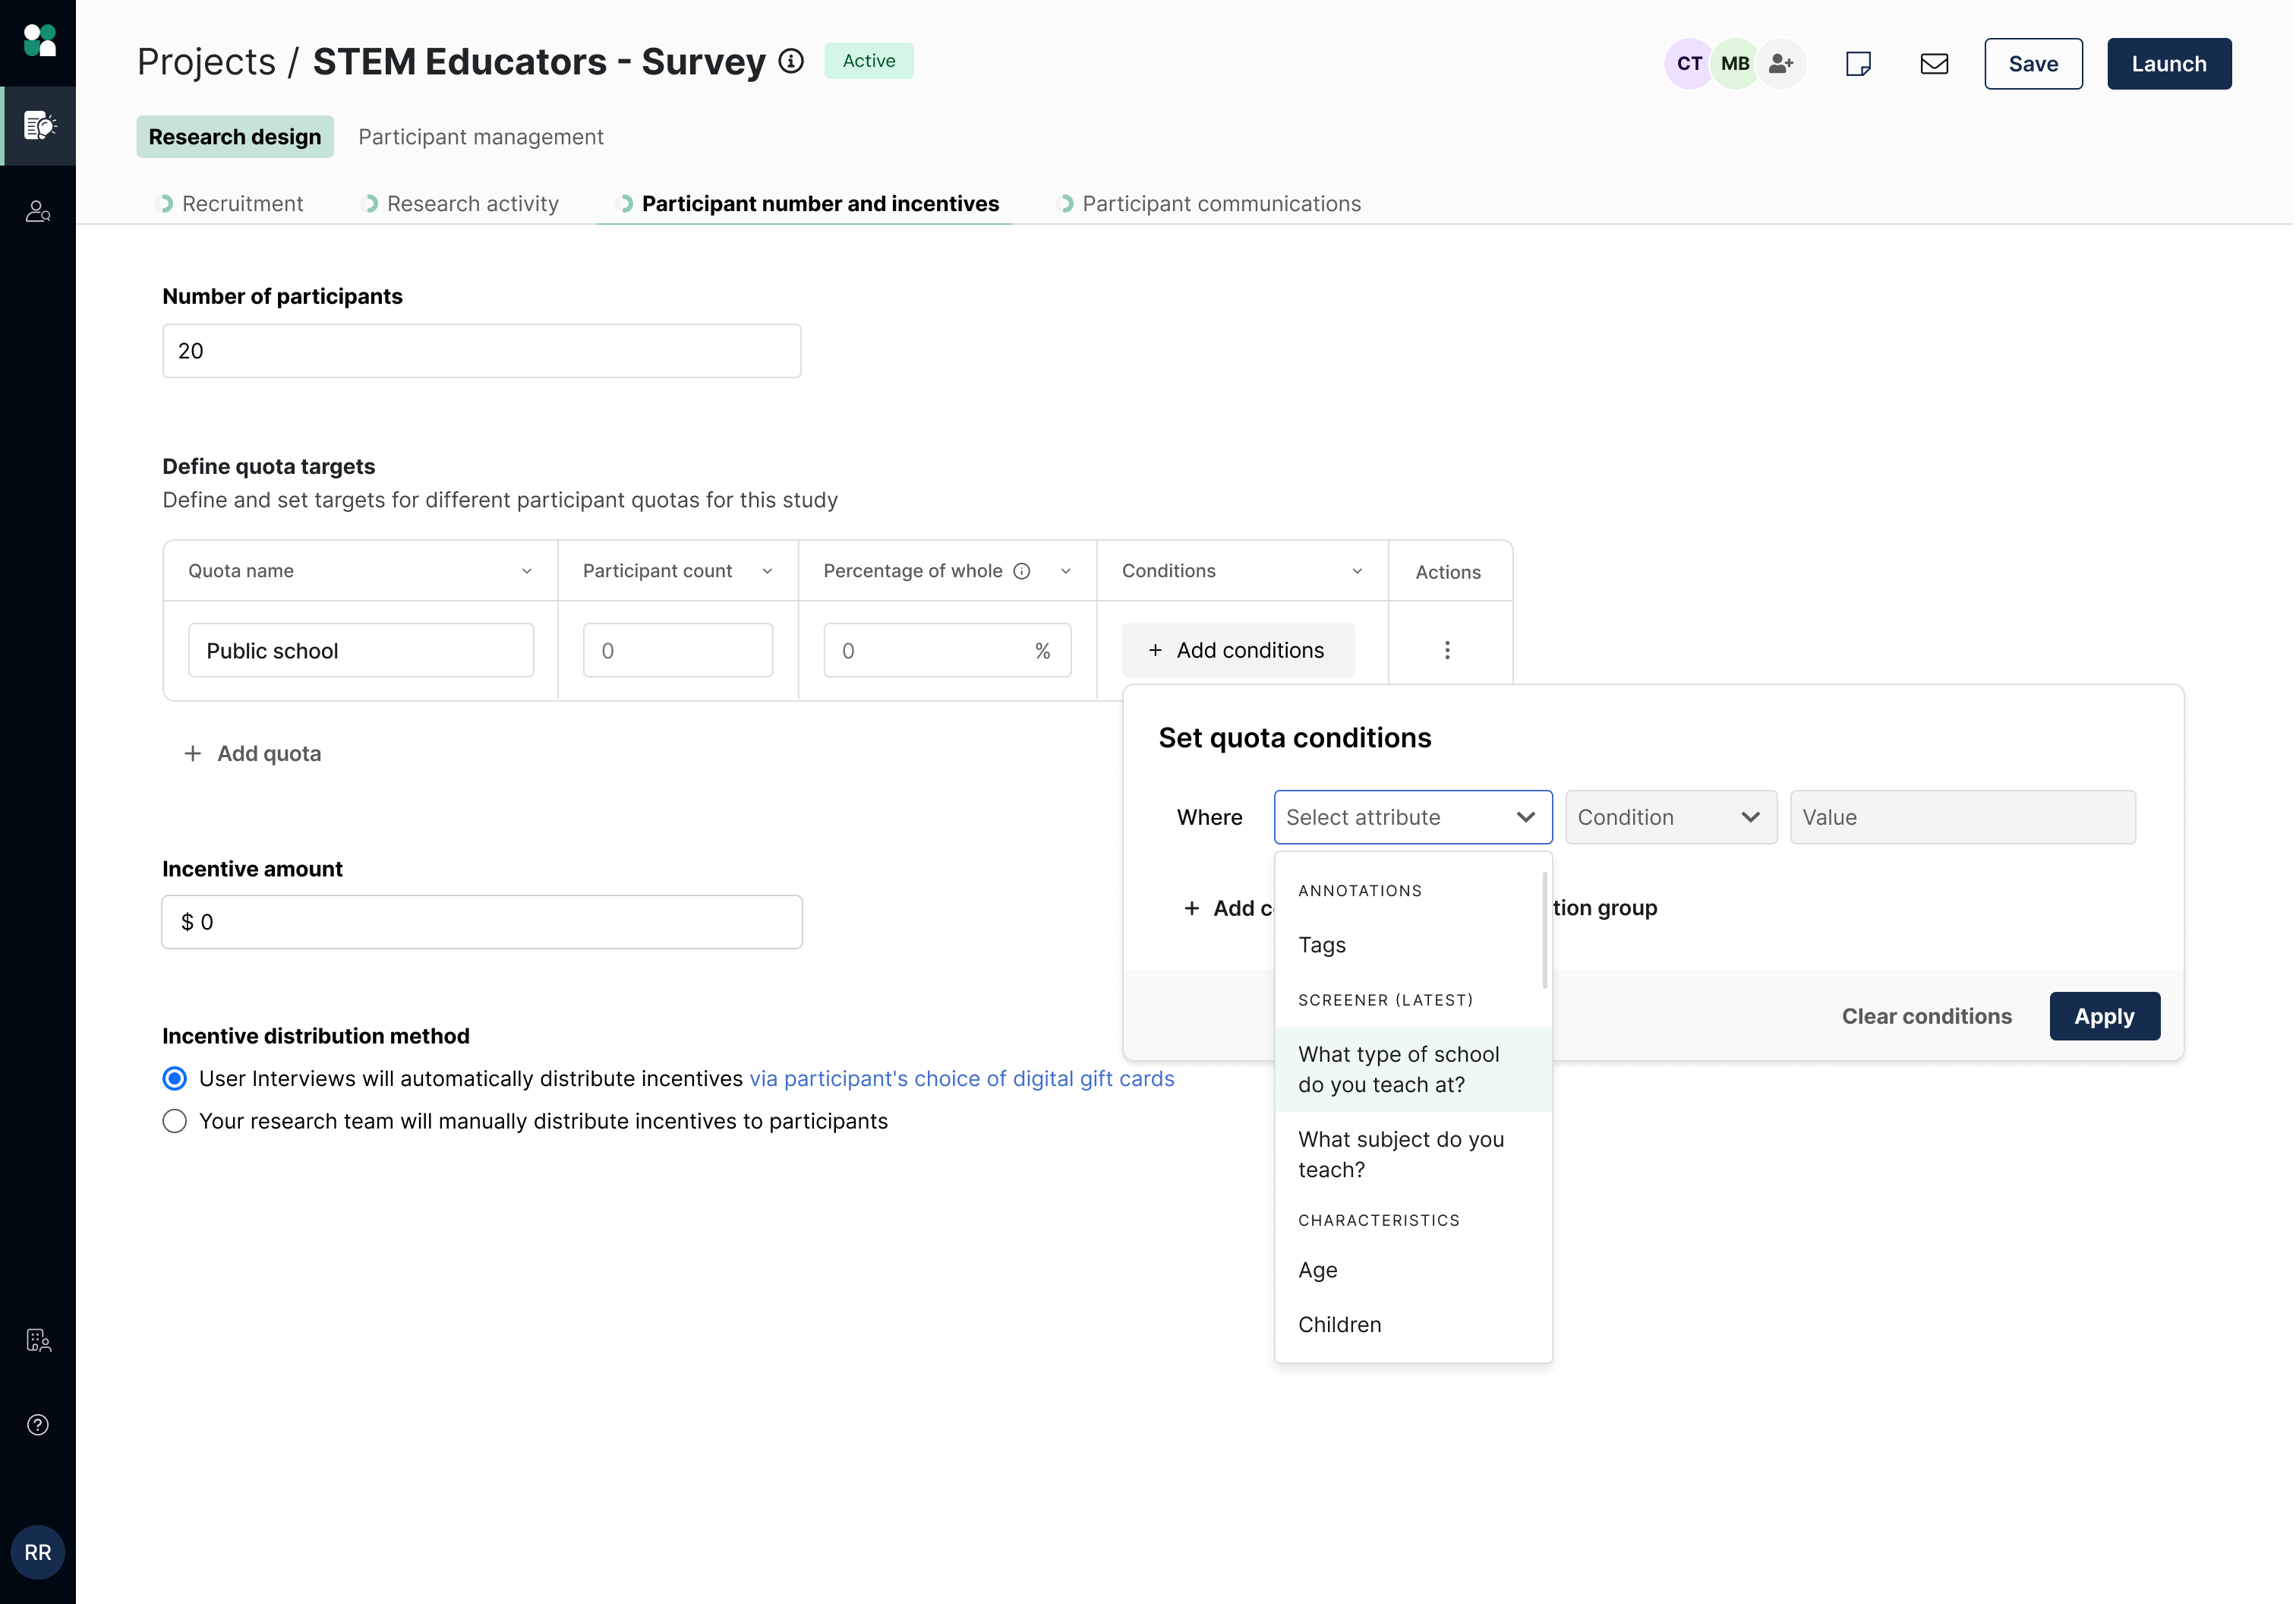Open the help question mark icon

point(38,1425)
